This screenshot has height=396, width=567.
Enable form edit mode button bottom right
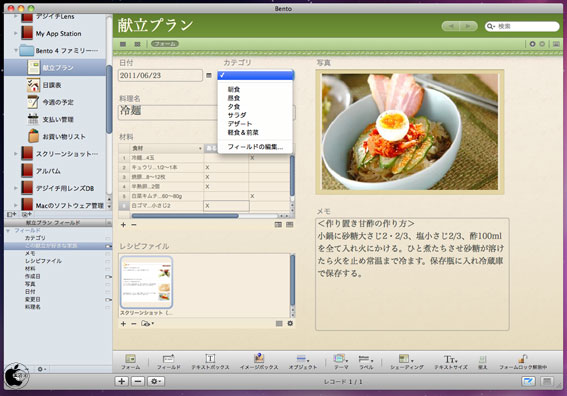tap(528, 381)
